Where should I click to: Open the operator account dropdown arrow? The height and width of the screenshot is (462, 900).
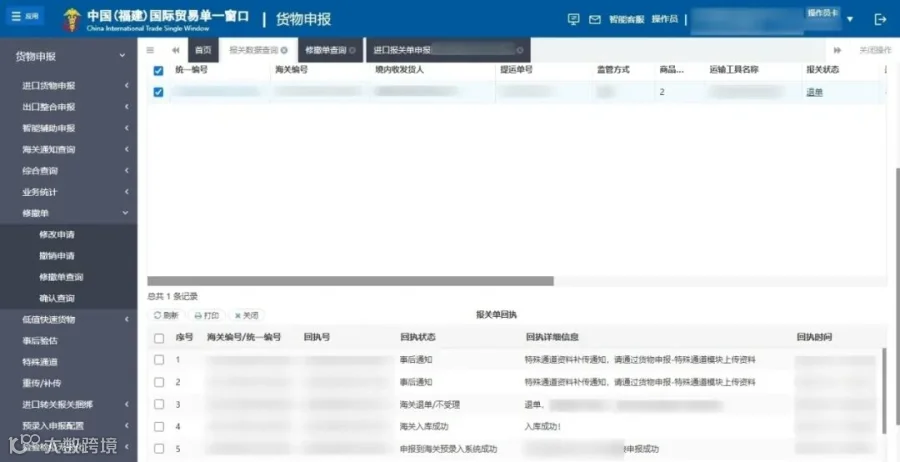(x=849, y=20)
